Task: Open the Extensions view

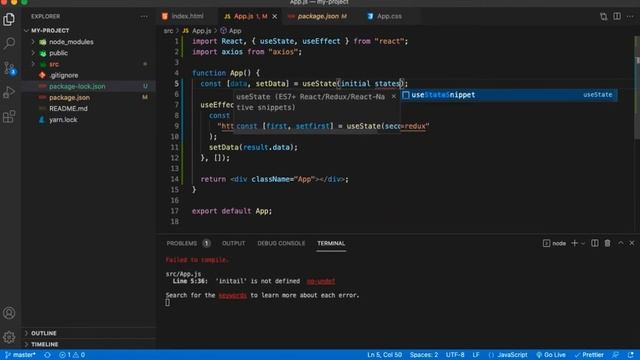Action: [x=9, y=117]
